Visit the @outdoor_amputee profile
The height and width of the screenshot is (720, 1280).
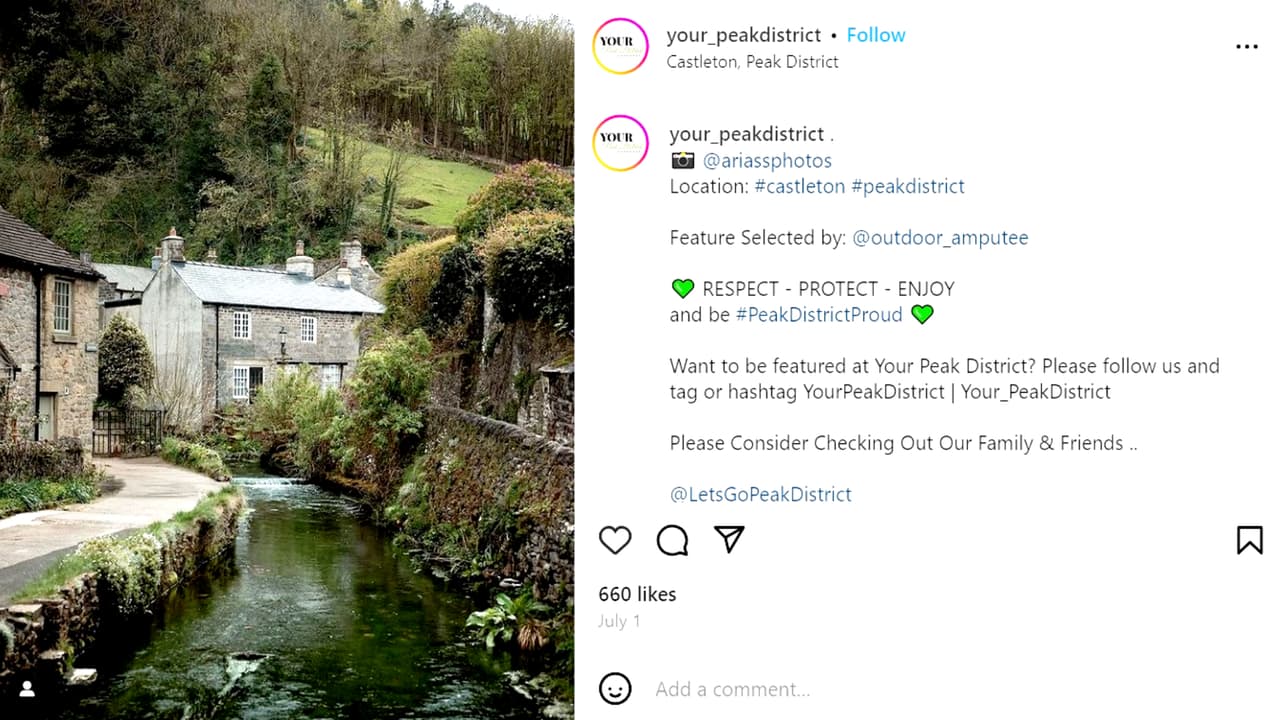click(x=940, y=237)
